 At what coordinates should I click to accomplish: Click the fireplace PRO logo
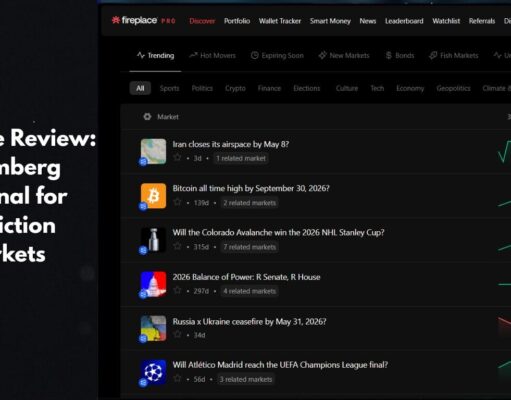coord(144,21)
